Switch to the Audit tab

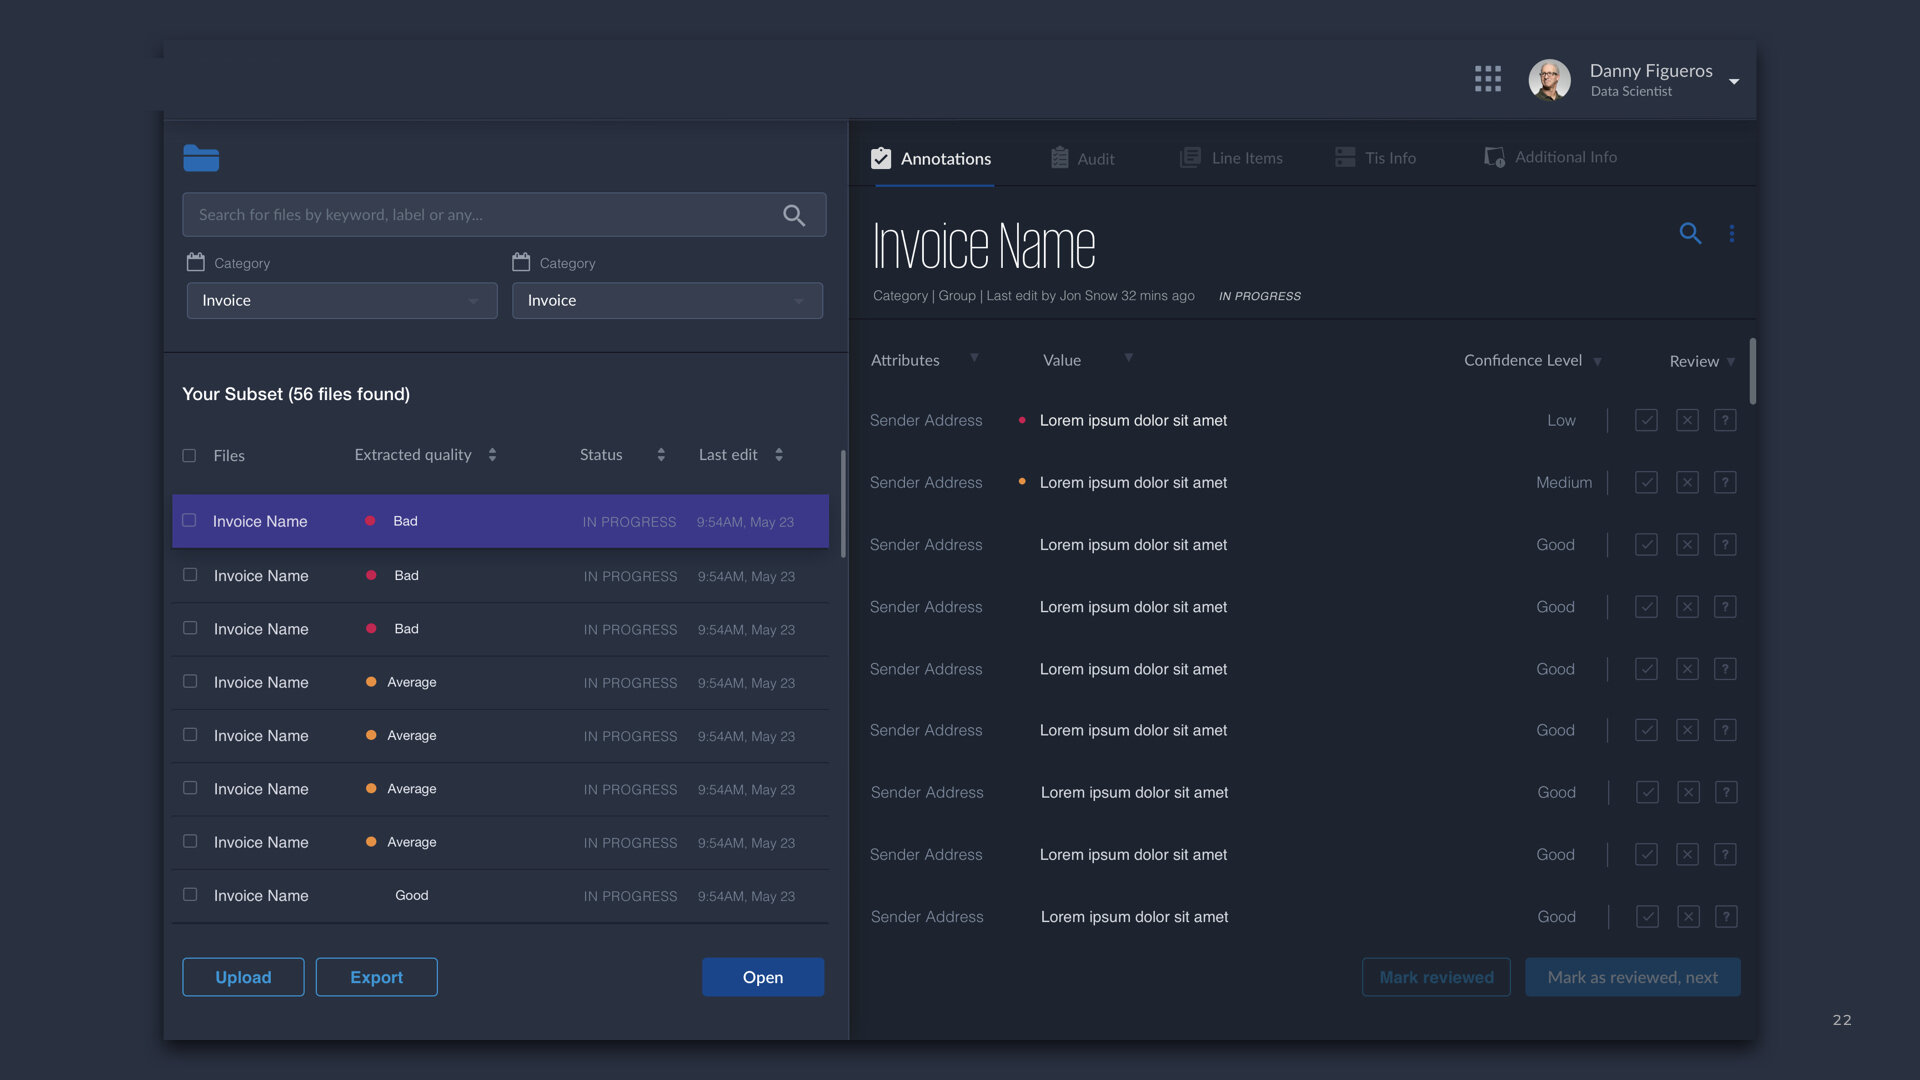pyautogui.click(x=1082, y=158)
